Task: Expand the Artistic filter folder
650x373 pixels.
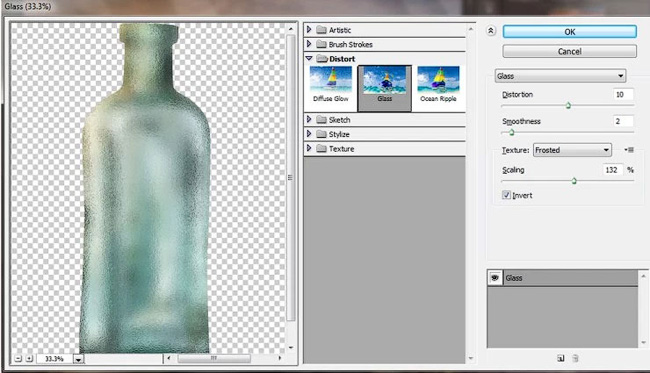Action: click(x=309, y=29)
